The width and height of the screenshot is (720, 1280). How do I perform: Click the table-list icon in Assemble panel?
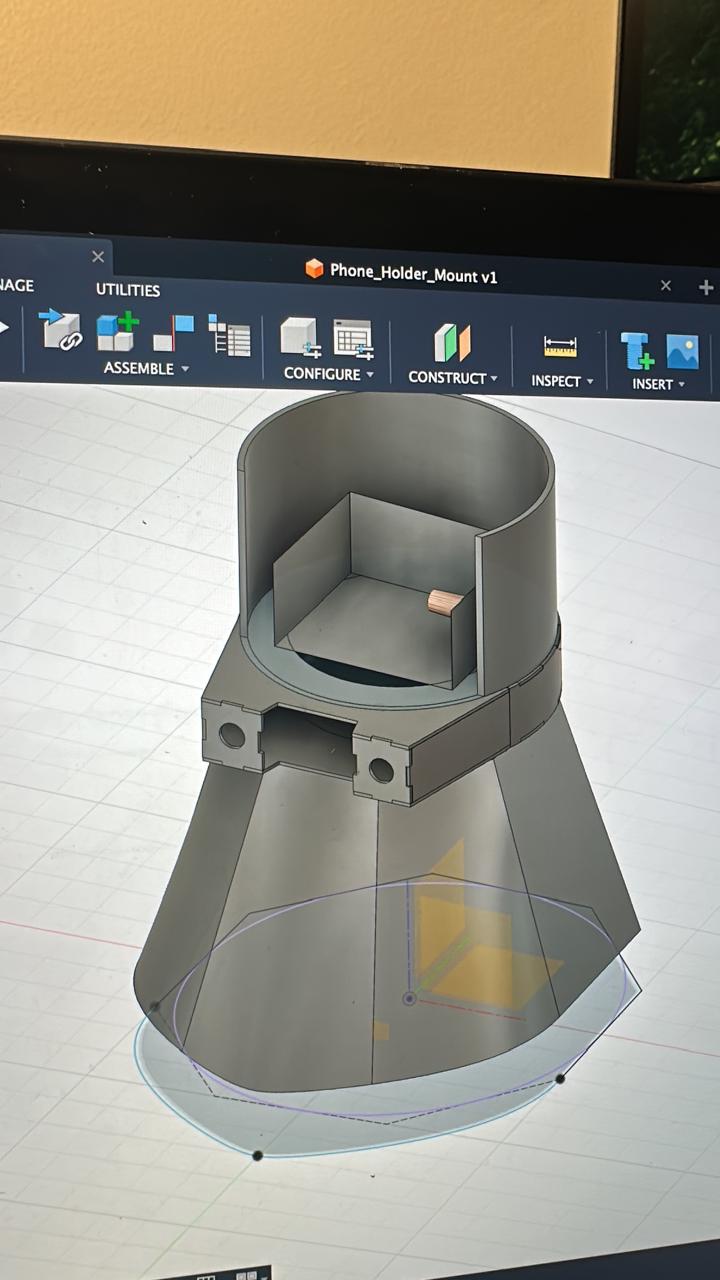click(x=229, y=335)
